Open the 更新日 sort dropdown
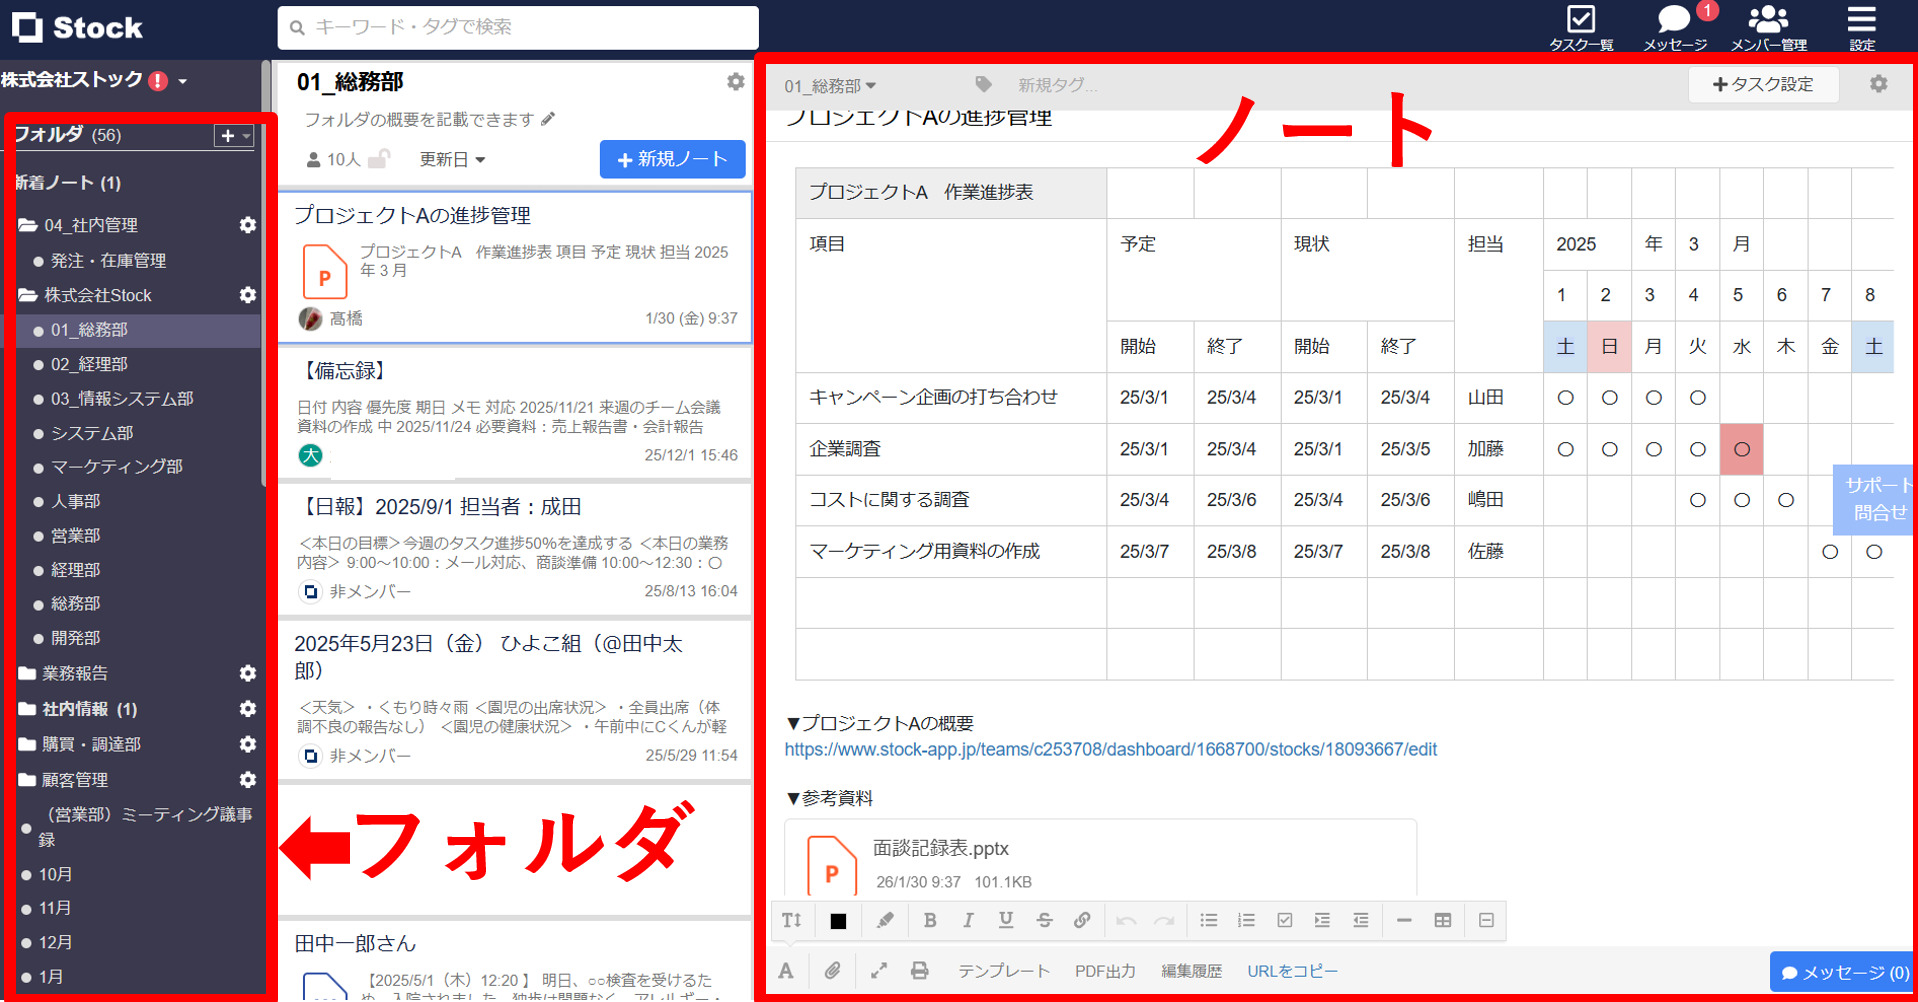This screenshot has height=1002, width=1918. click(452, 159)
